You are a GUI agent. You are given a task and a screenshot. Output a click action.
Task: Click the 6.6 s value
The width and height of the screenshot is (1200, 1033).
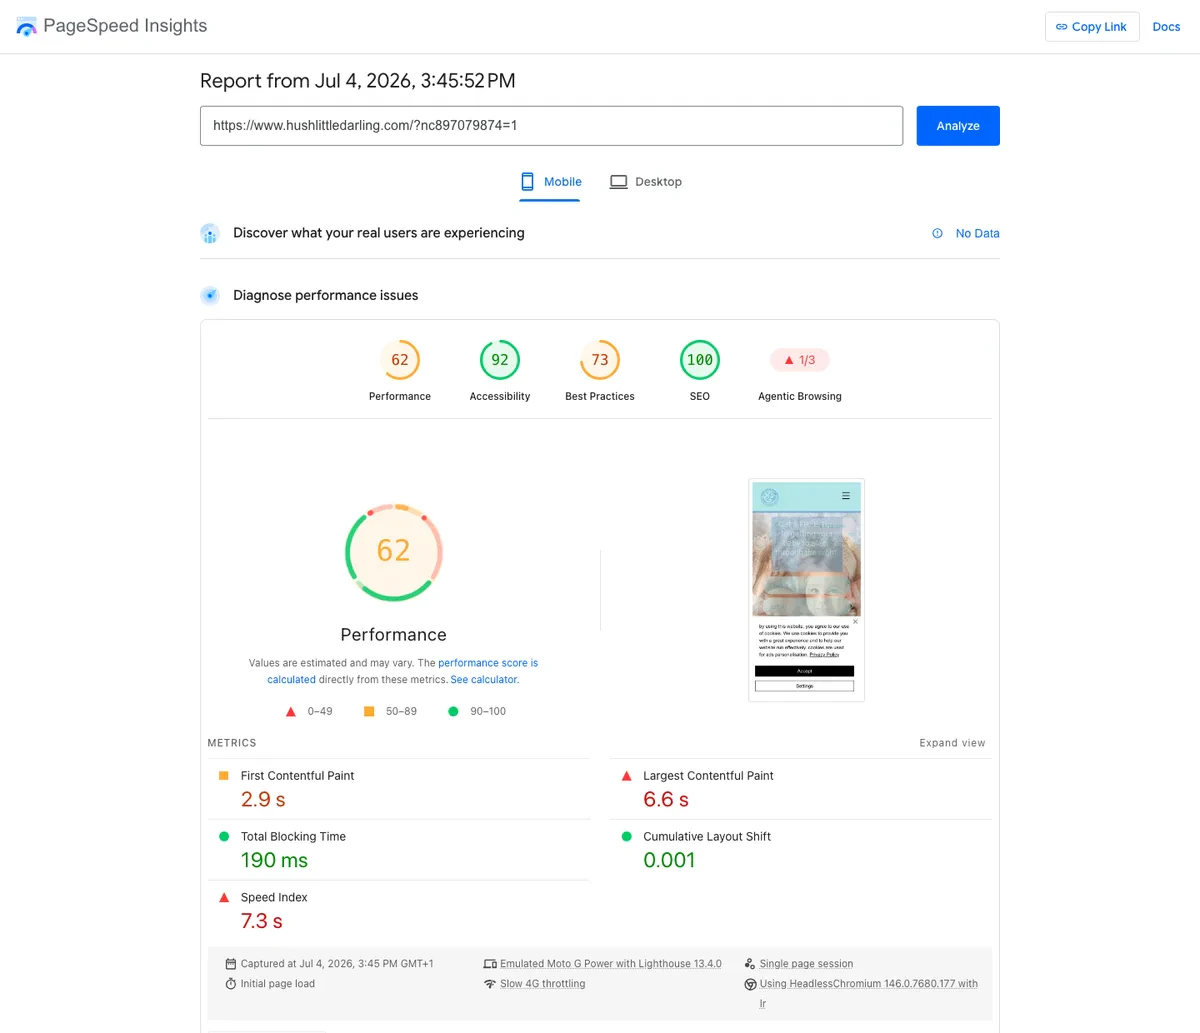coord(666,799)
